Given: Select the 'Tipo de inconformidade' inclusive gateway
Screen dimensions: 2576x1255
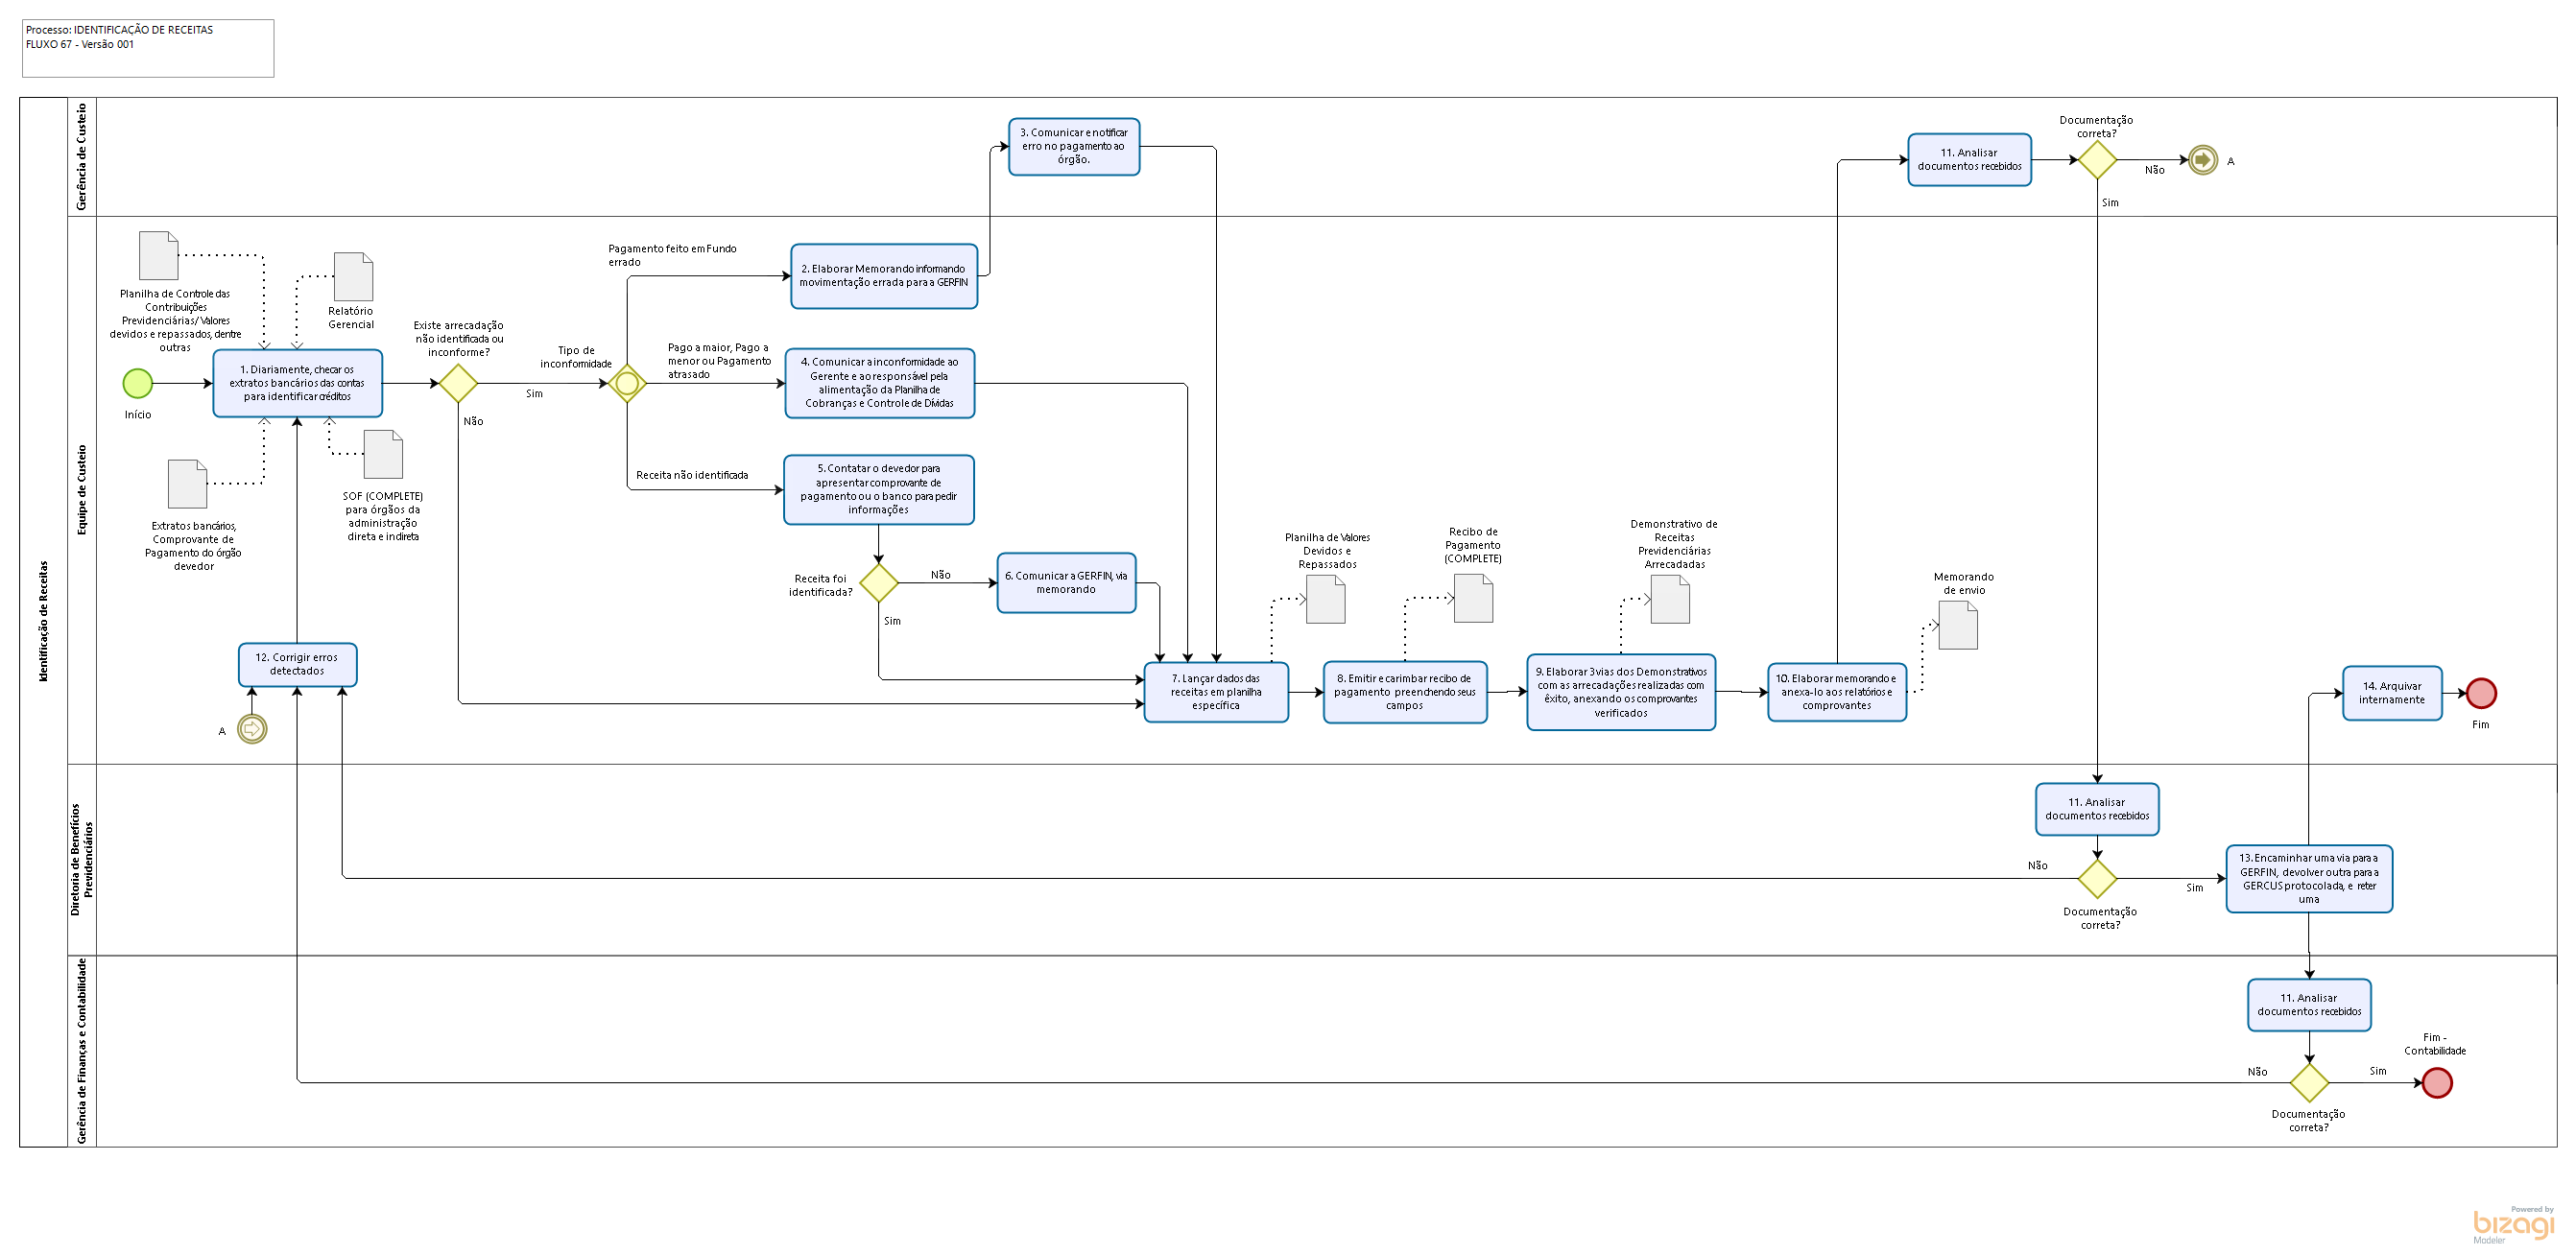Looking at the screenshot, I should tap(627, 383).
